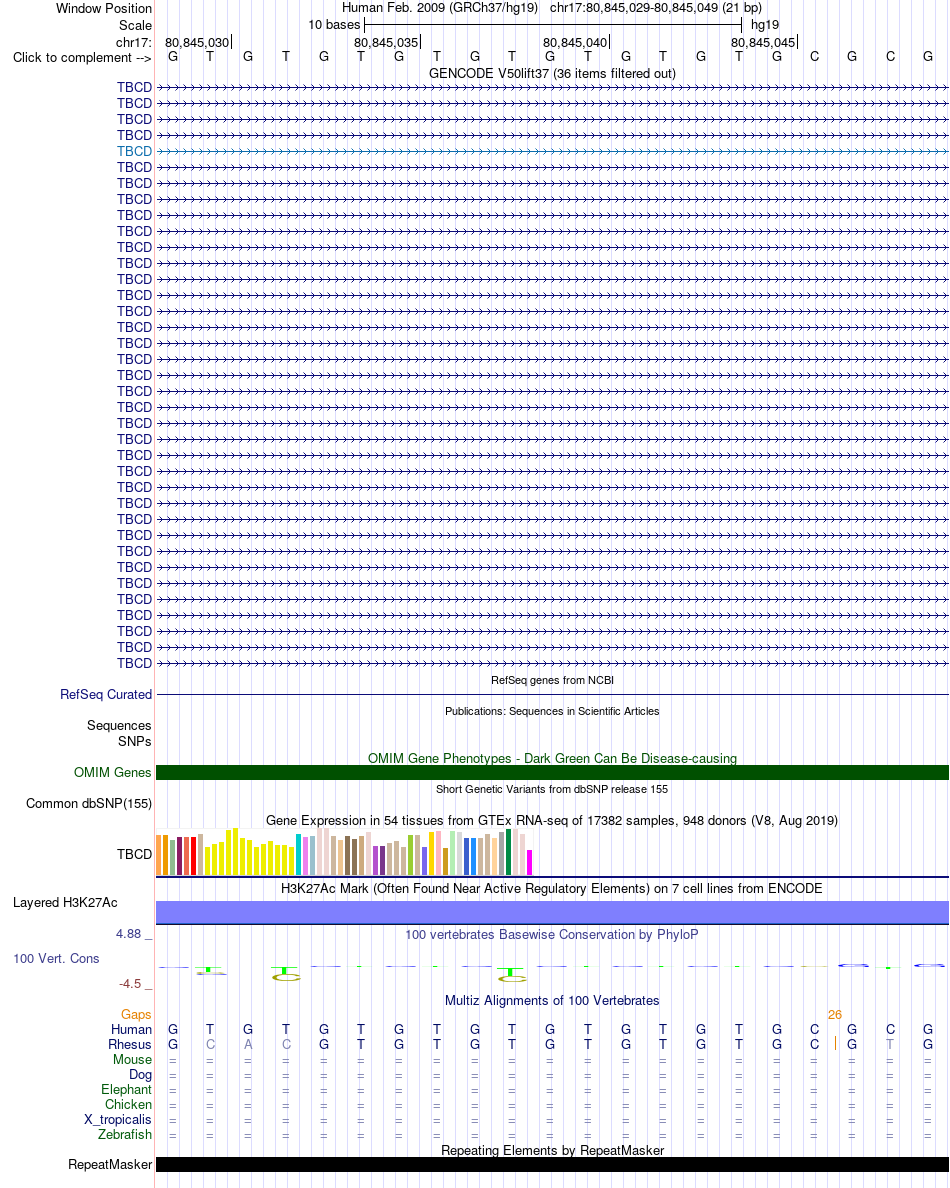Select the Dog species row label
The width and height of the screenshot is (950, 1188).
tap(140, 1075)
